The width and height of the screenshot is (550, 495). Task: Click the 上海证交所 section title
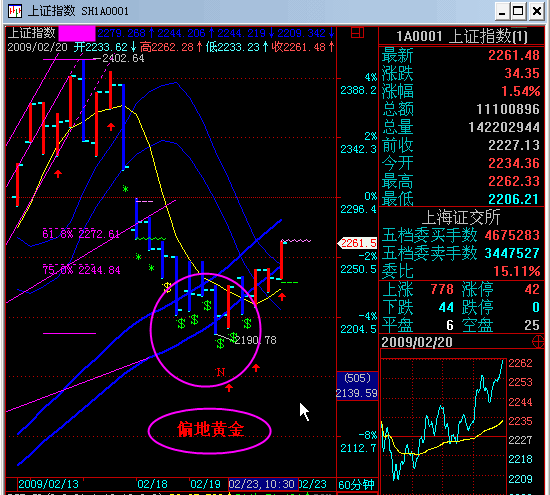[461, 217]
